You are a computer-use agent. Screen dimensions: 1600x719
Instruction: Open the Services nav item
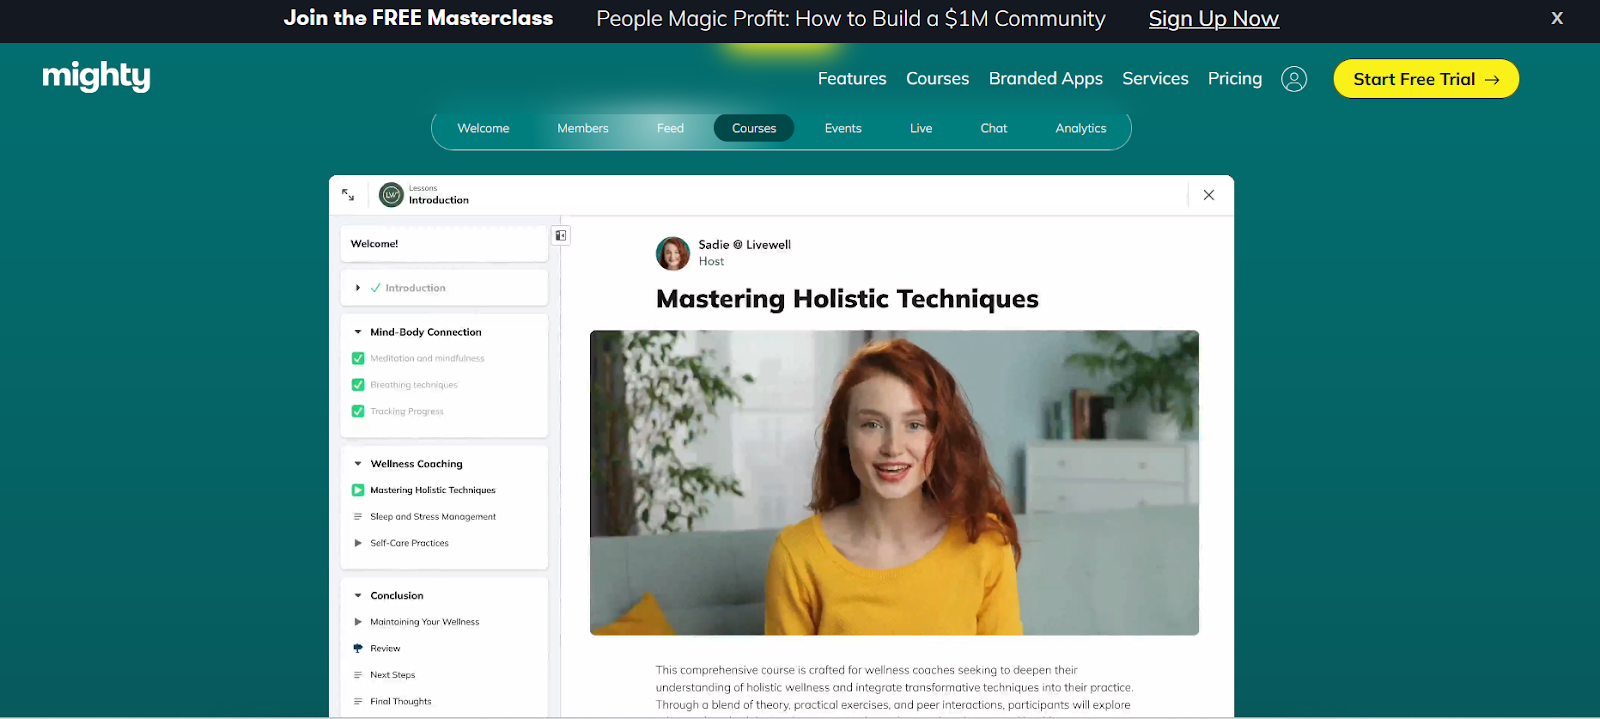tap(1155, 78)
